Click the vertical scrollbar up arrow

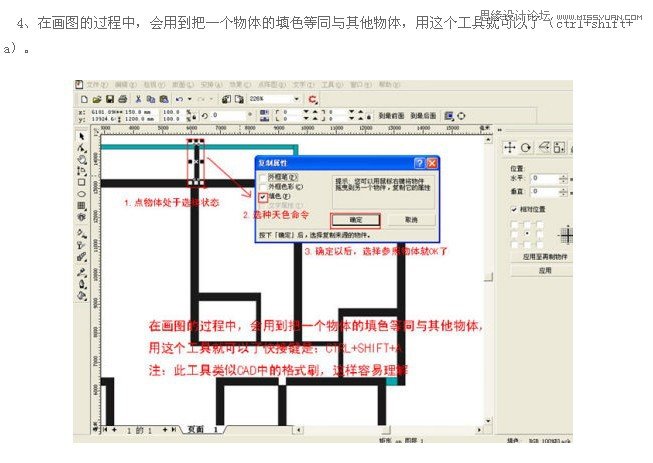489,140
